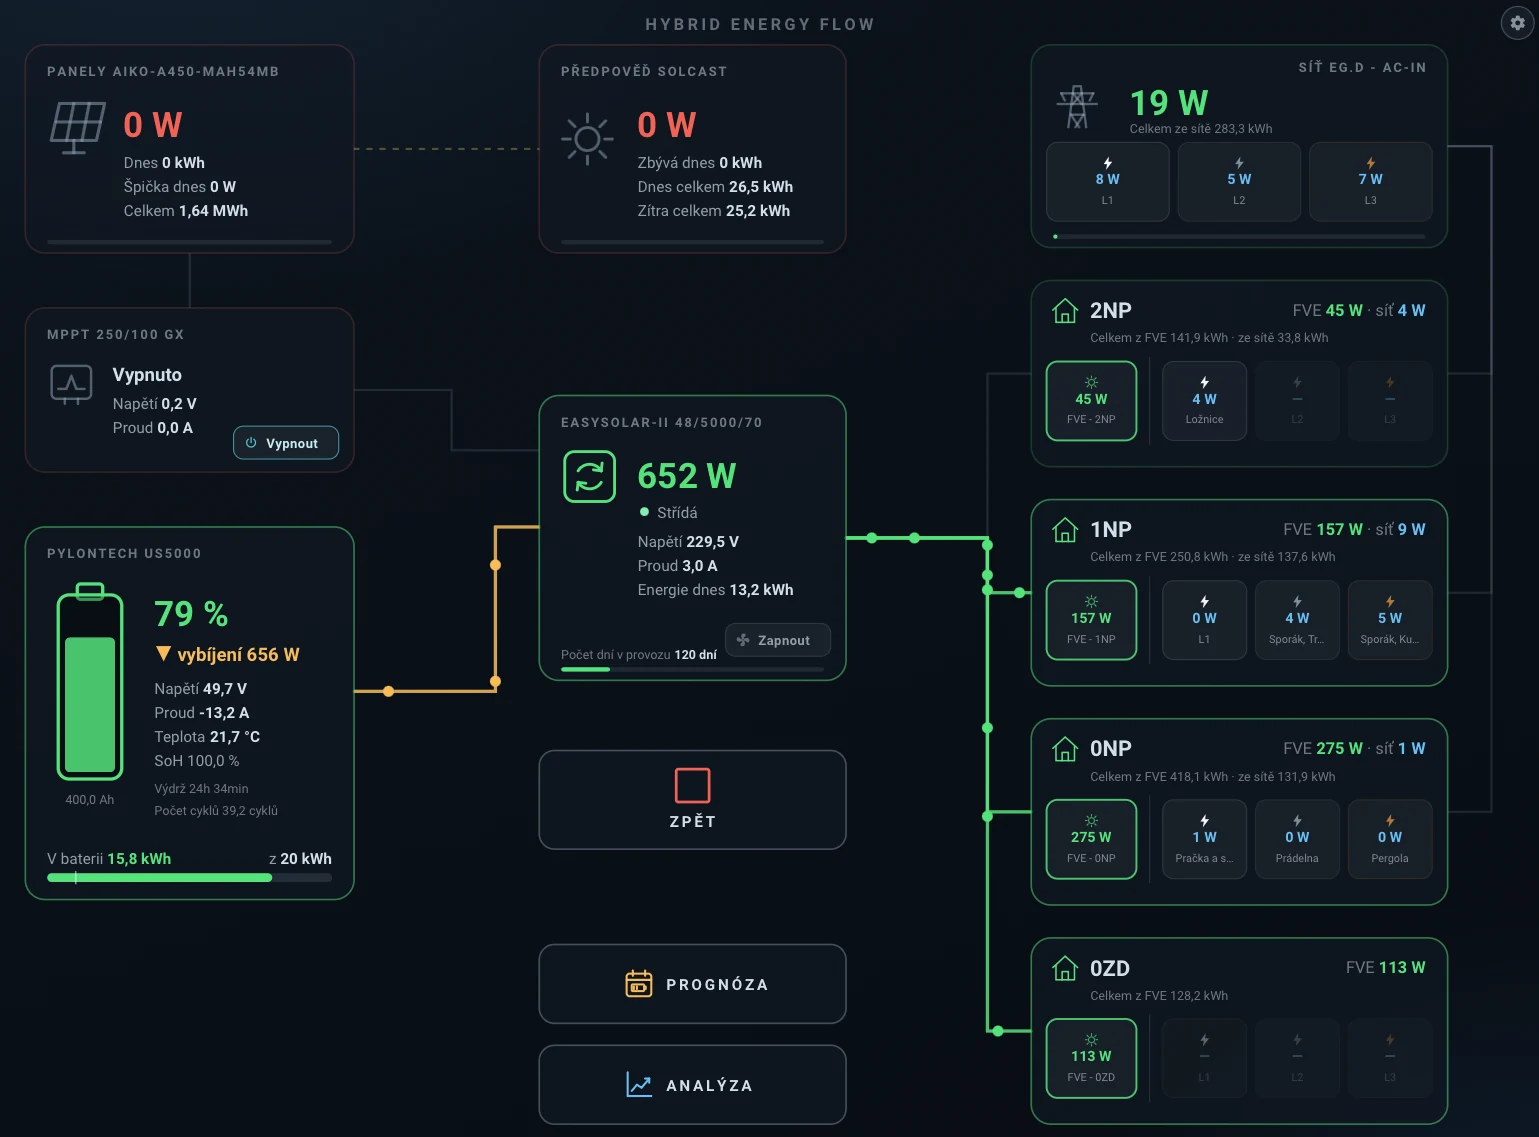The height and width of the screenshot is (1137, 1539).
Task: Toggle the inverter Zapnout button
Action: coord(777,640)
